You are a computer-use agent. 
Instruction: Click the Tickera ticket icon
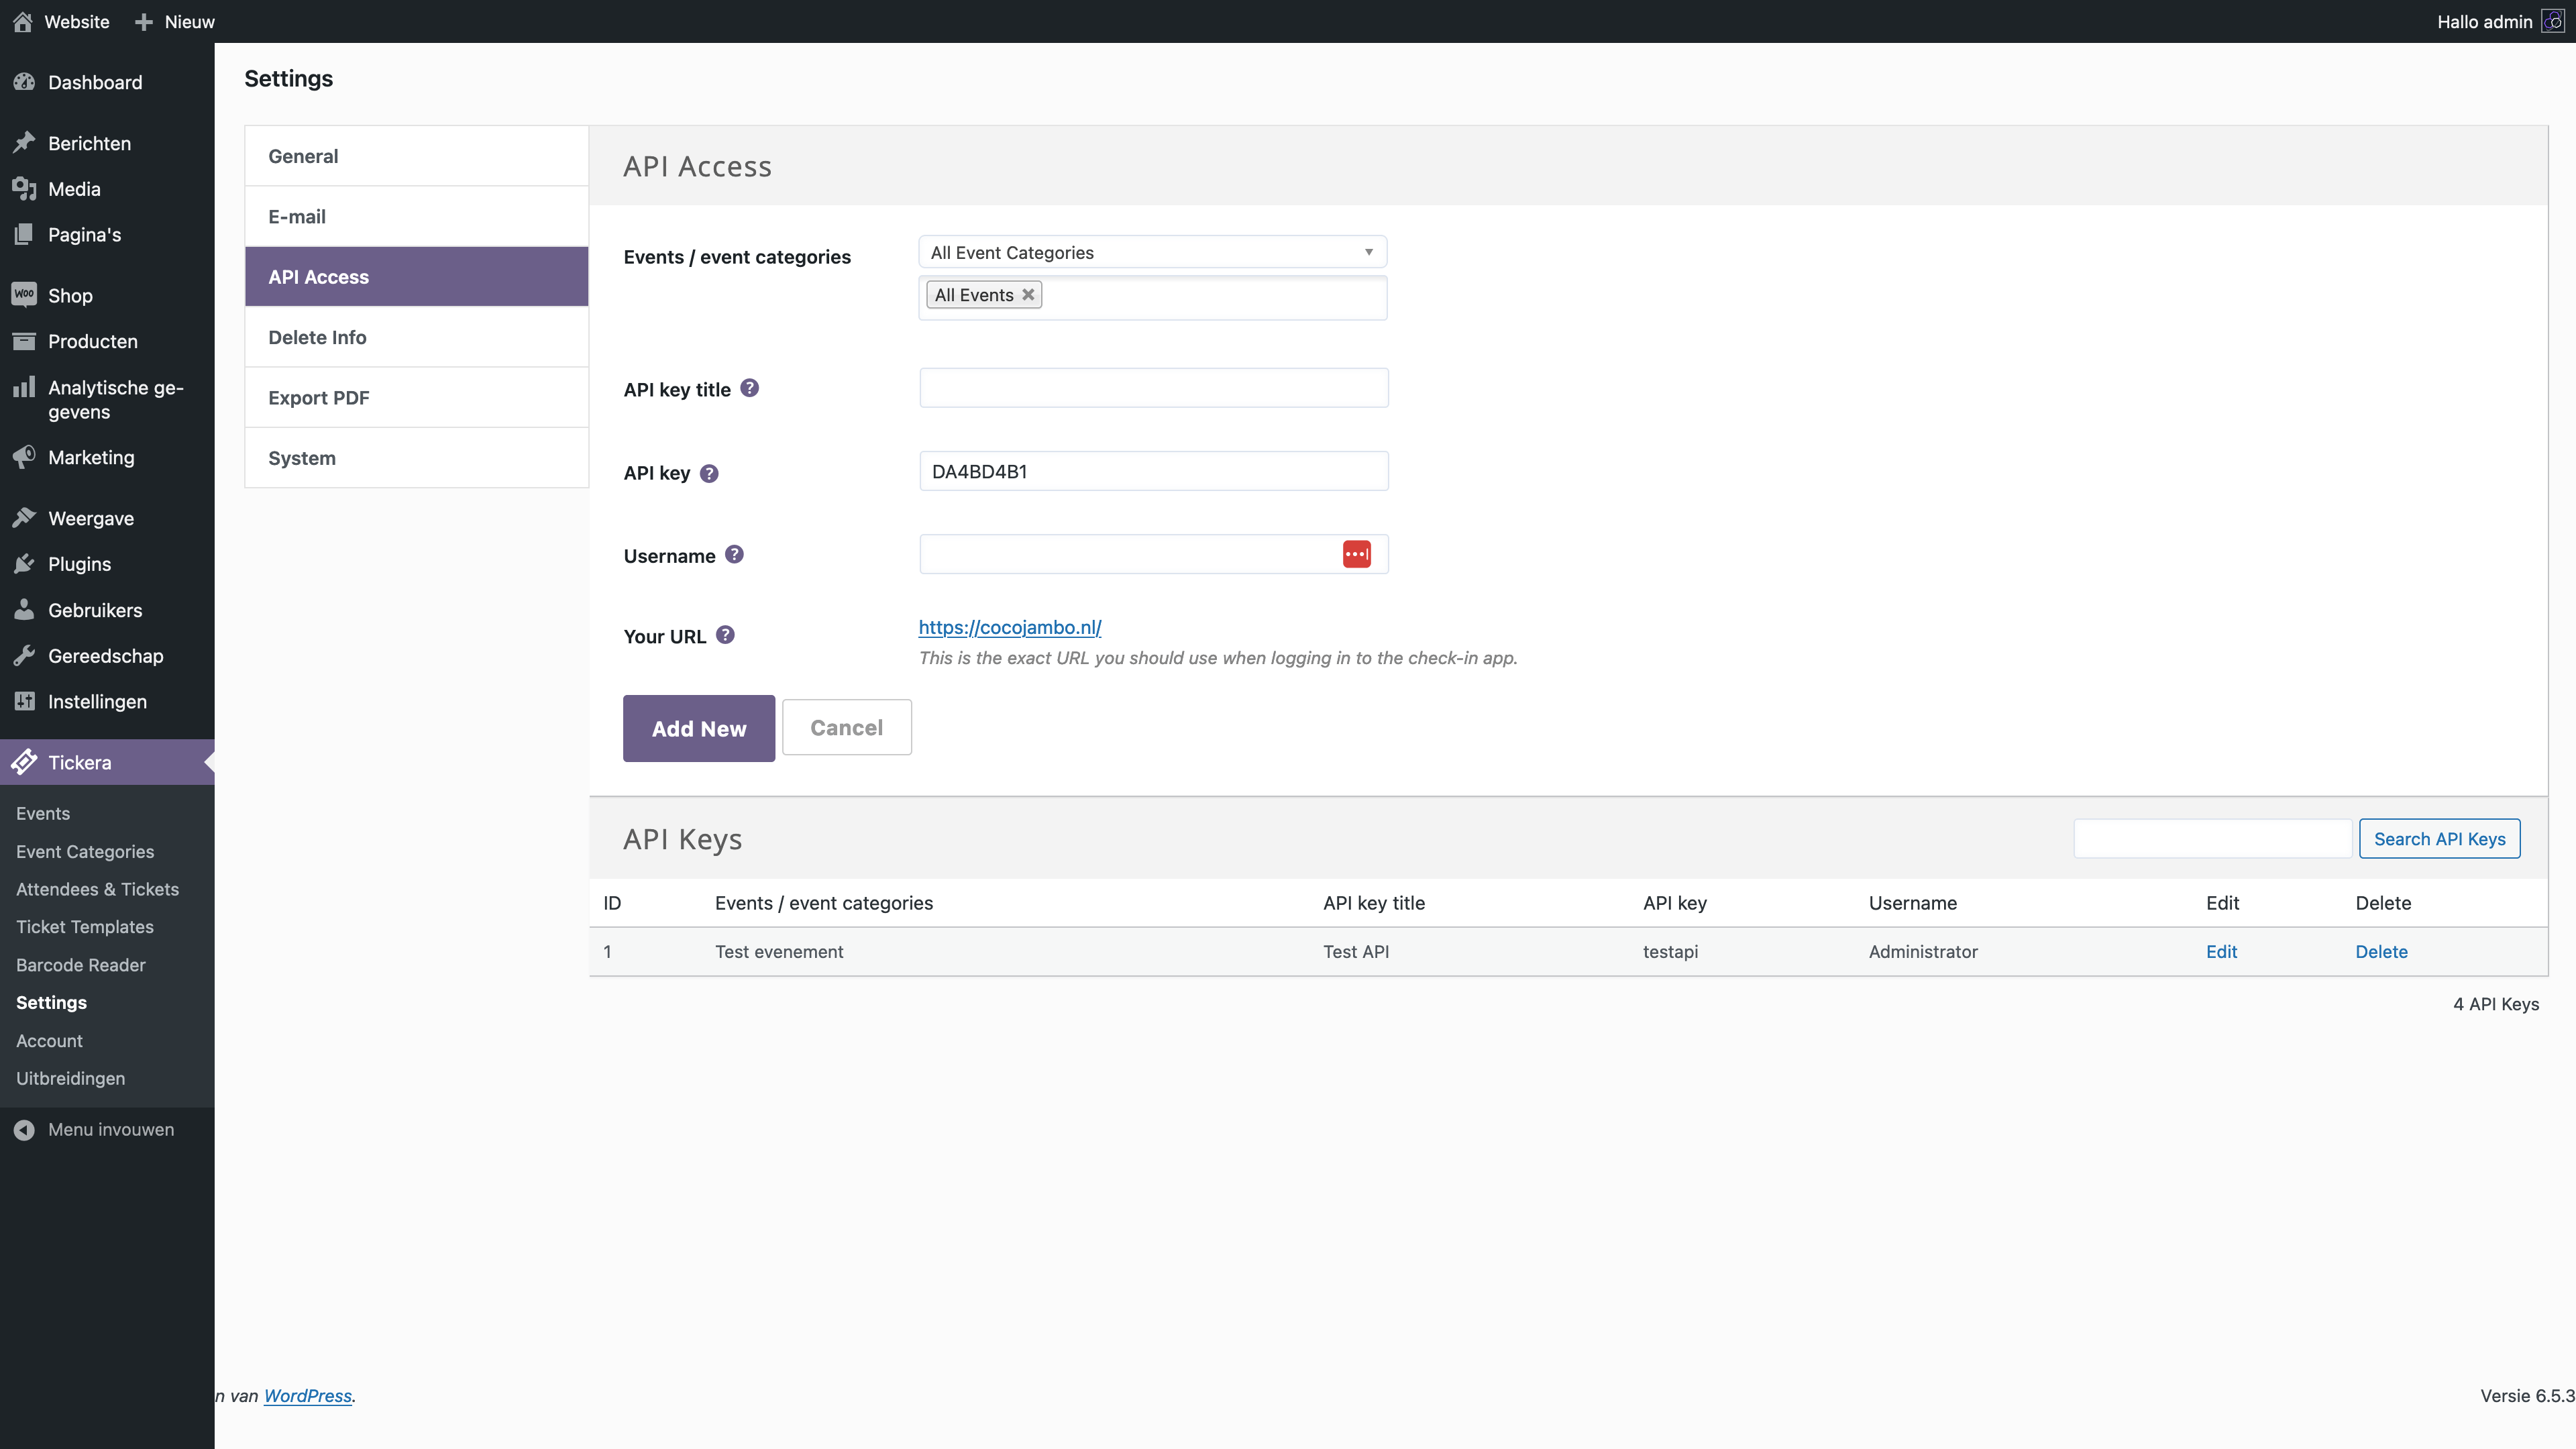[24, 762]
